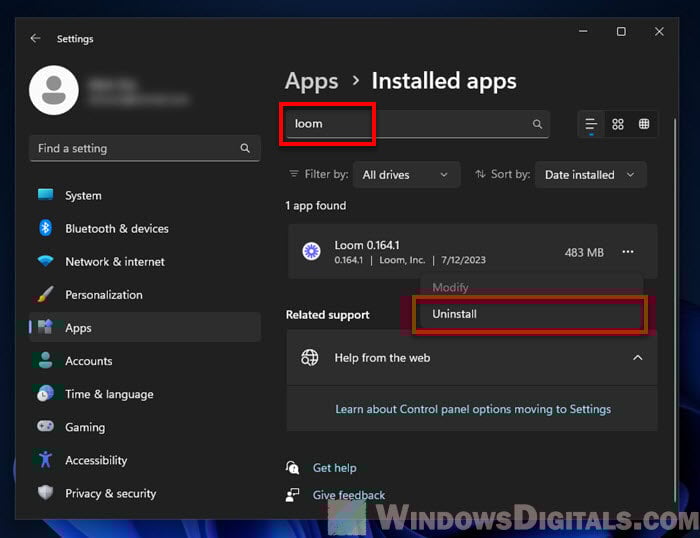Select Uninstall from the context menu
Viewport: 700px width, 538px height.
tap(531, 314)
